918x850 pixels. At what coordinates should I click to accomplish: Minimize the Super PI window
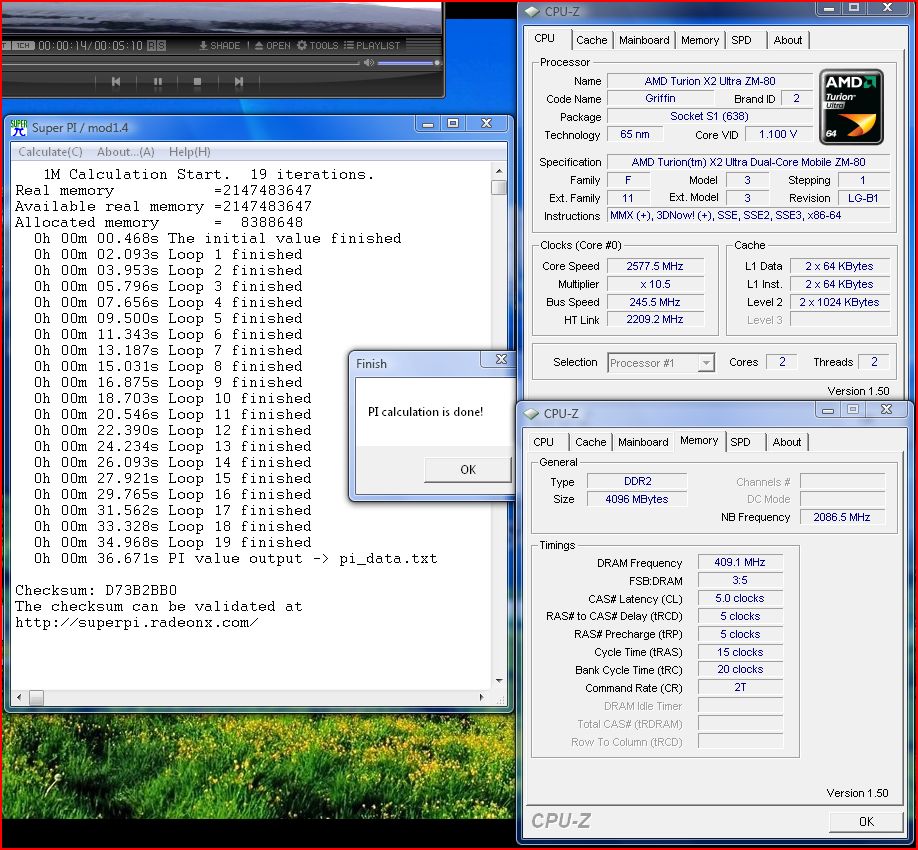click(x=428, y=123)
